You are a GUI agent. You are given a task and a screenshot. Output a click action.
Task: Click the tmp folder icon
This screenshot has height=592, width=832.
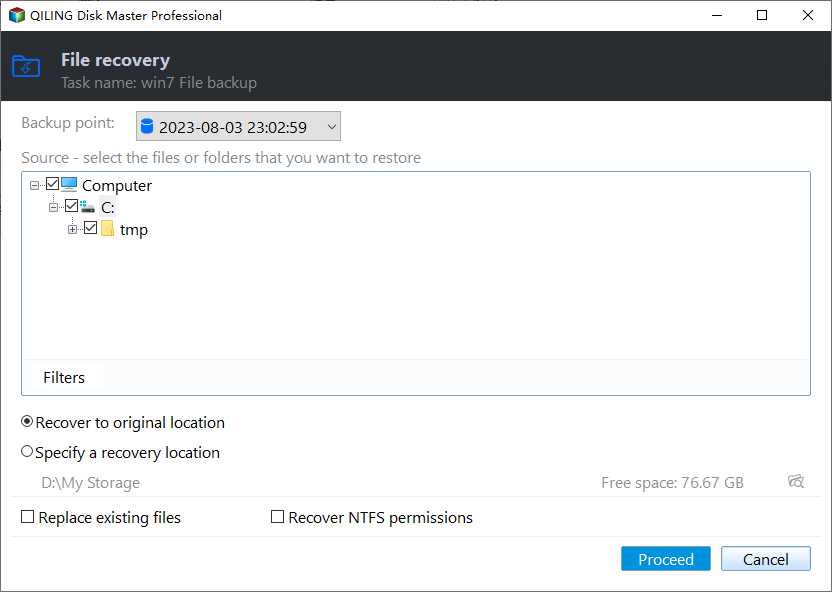(x=107, y=229)
